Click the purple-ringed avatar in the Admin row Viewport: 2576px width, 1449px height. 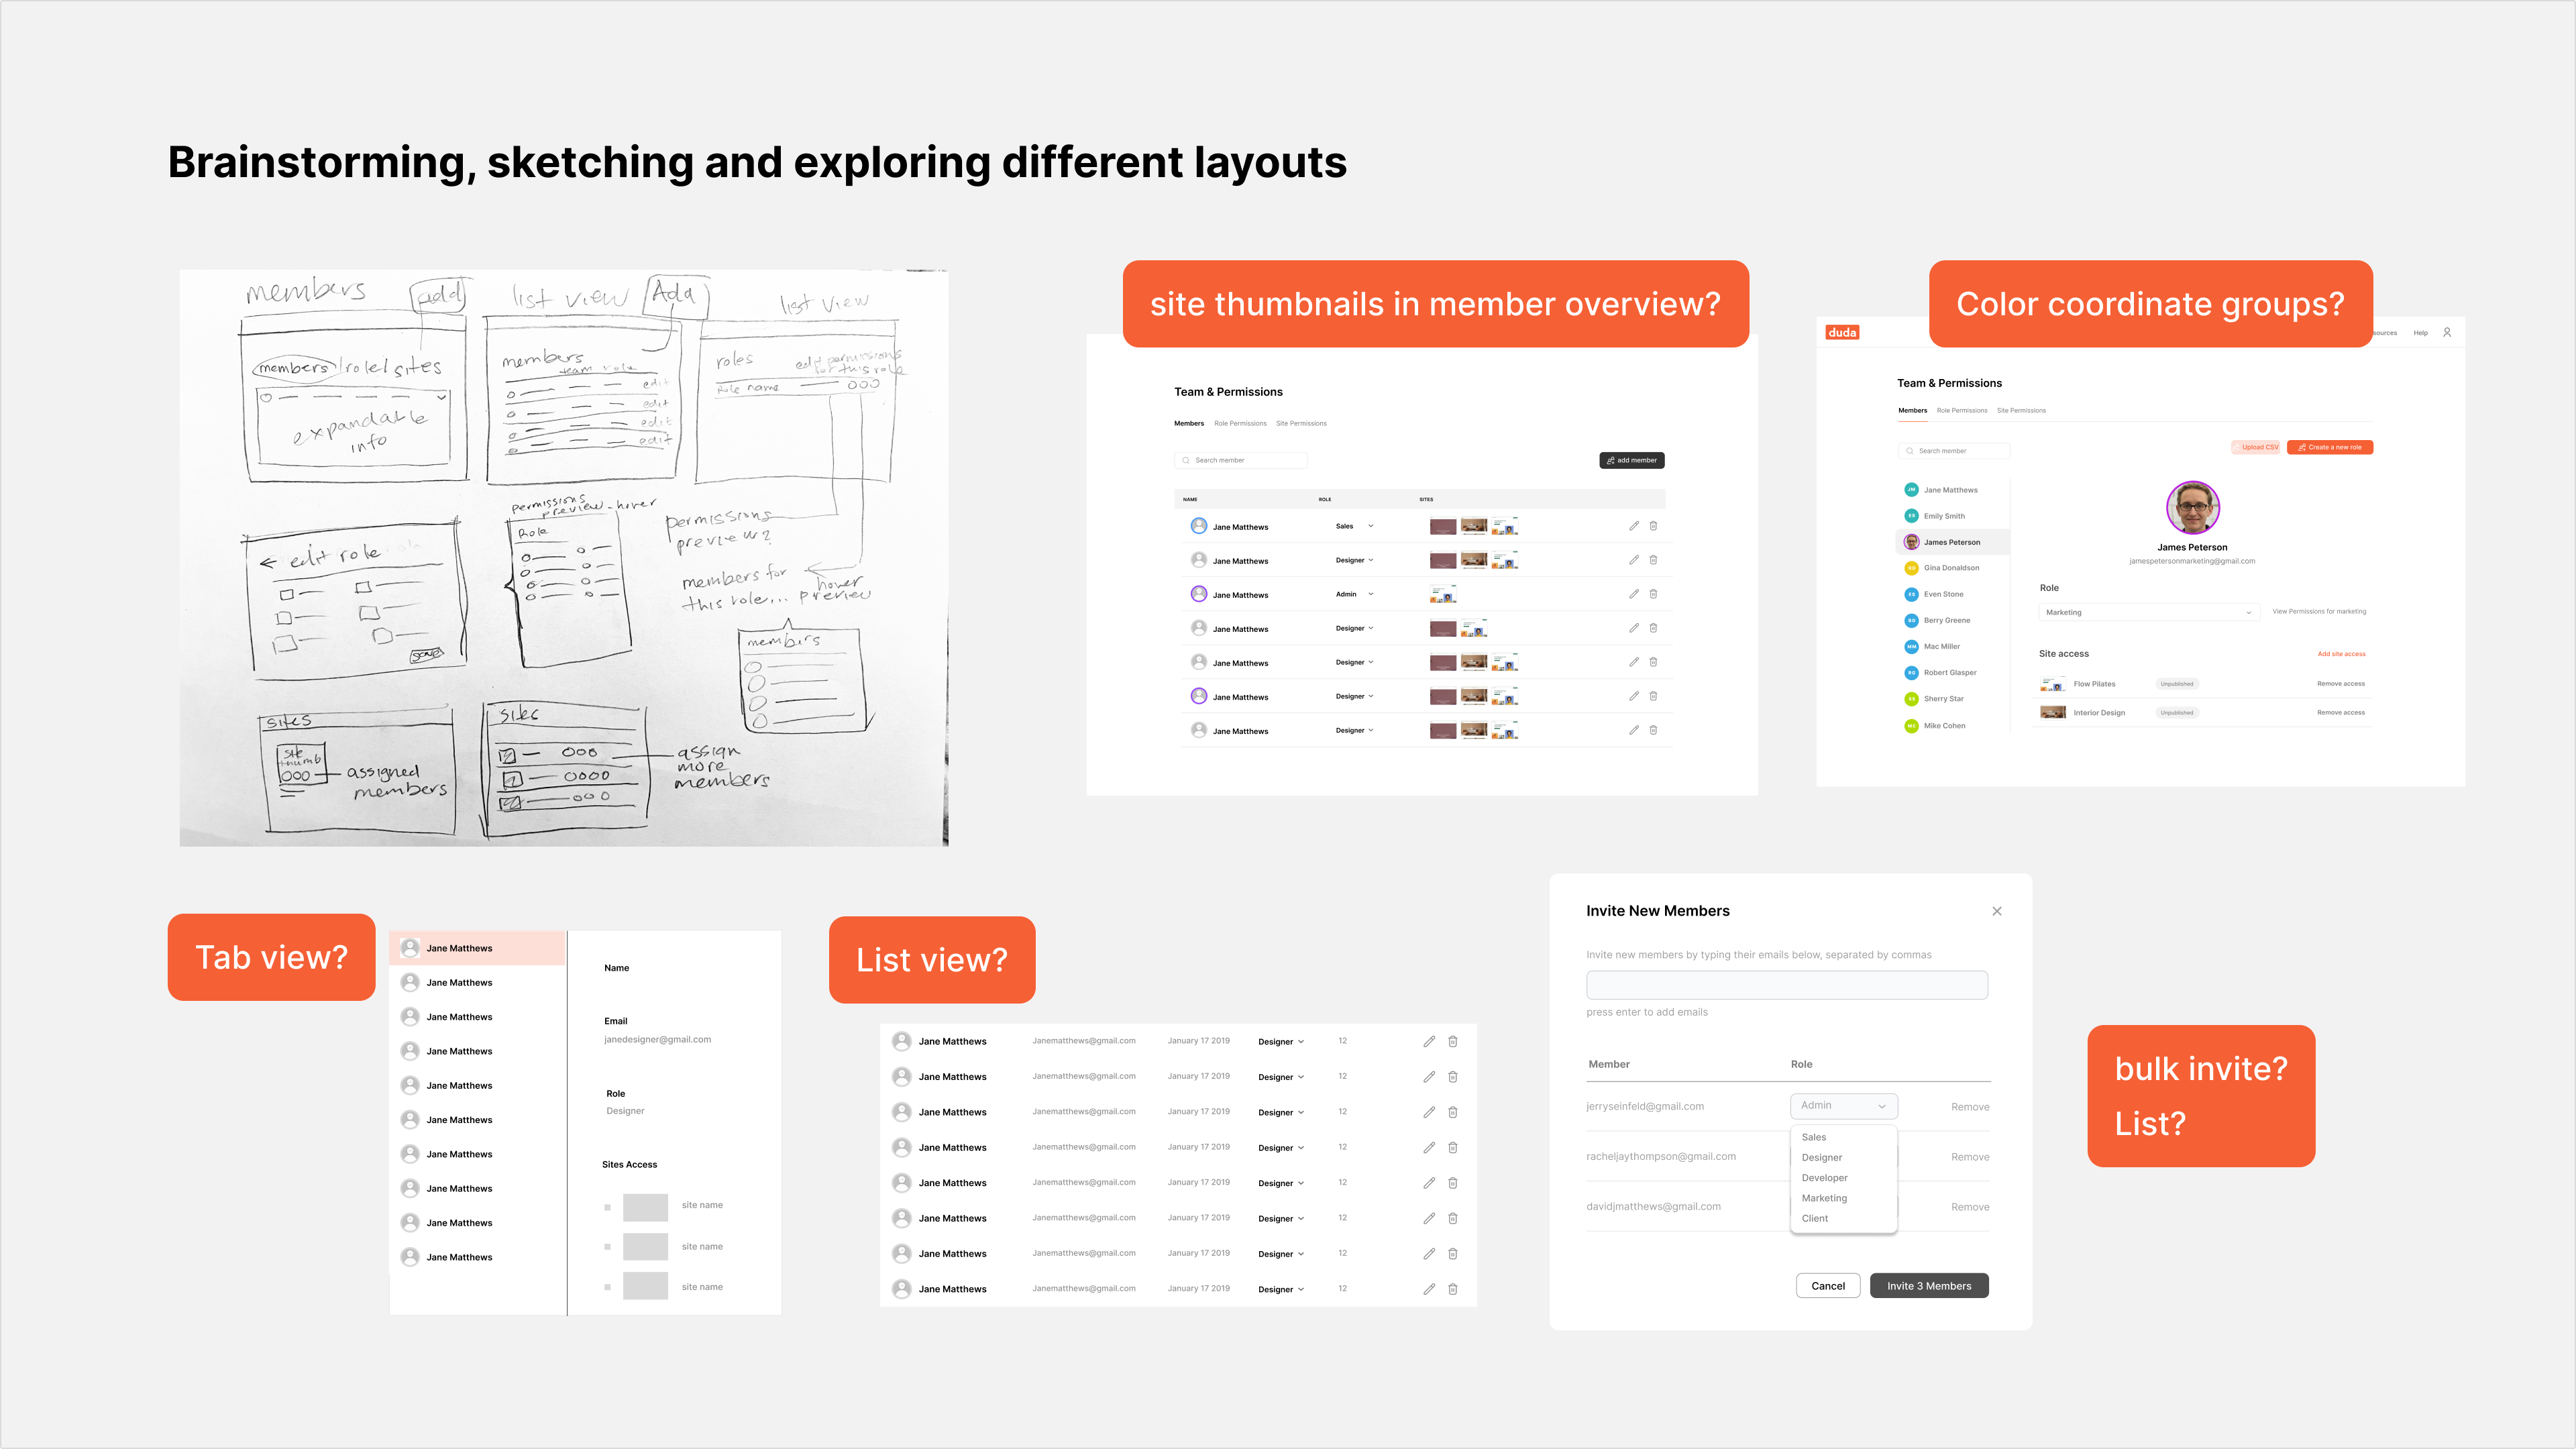pos(1198,594)
